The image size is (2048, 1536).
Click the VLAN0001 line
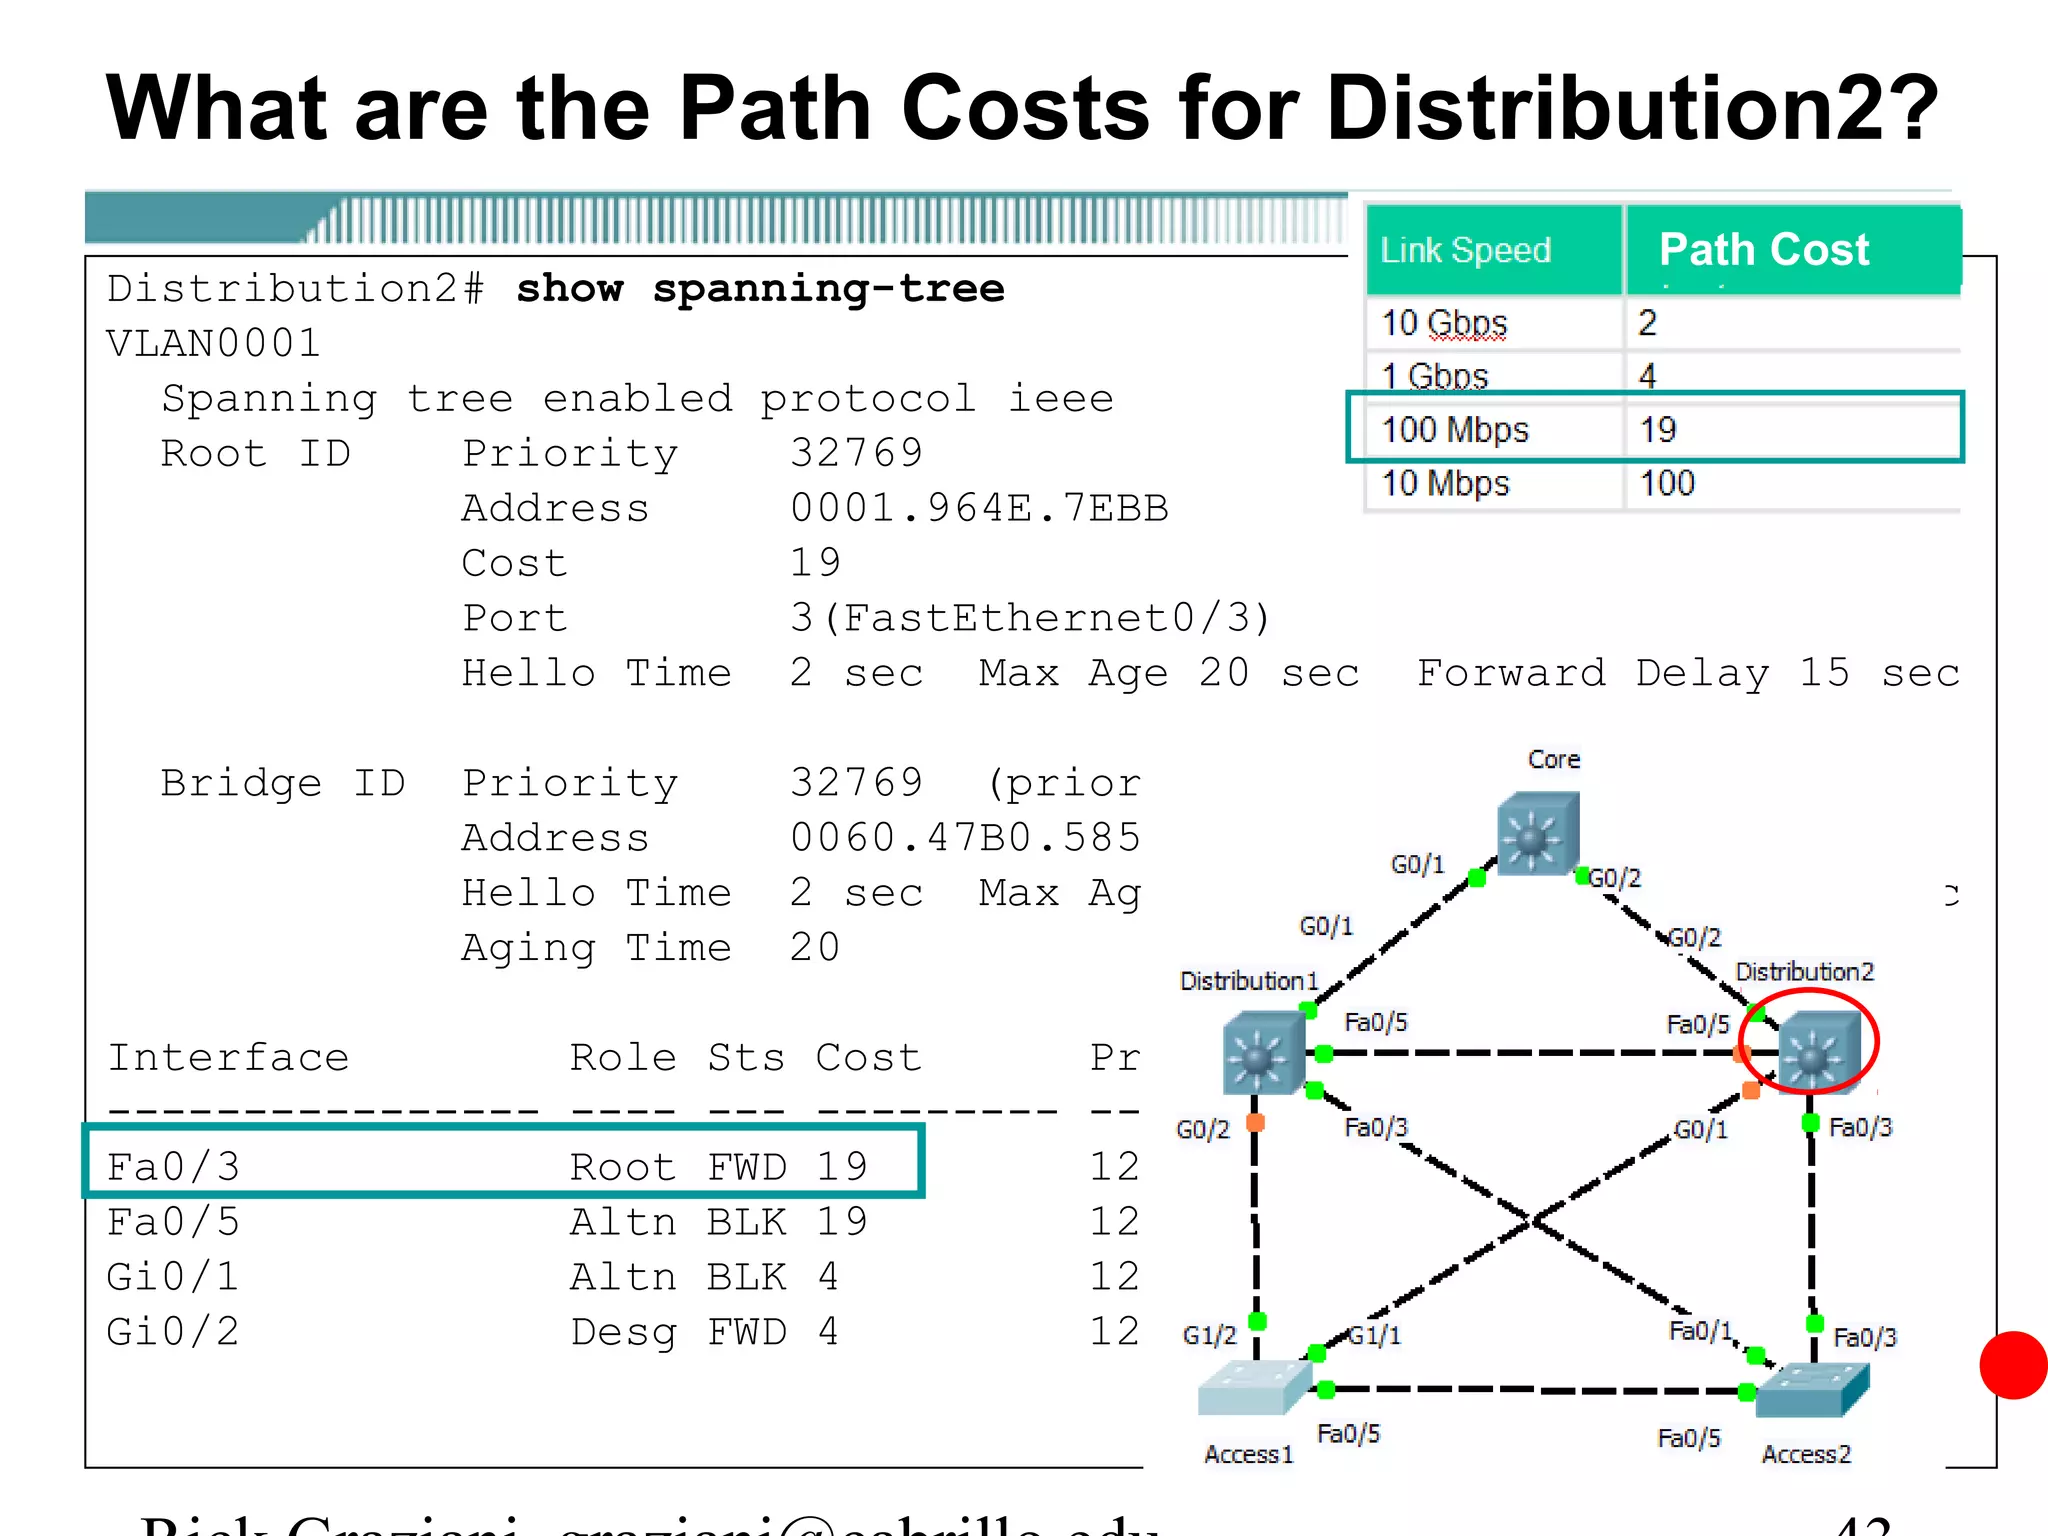213,344
